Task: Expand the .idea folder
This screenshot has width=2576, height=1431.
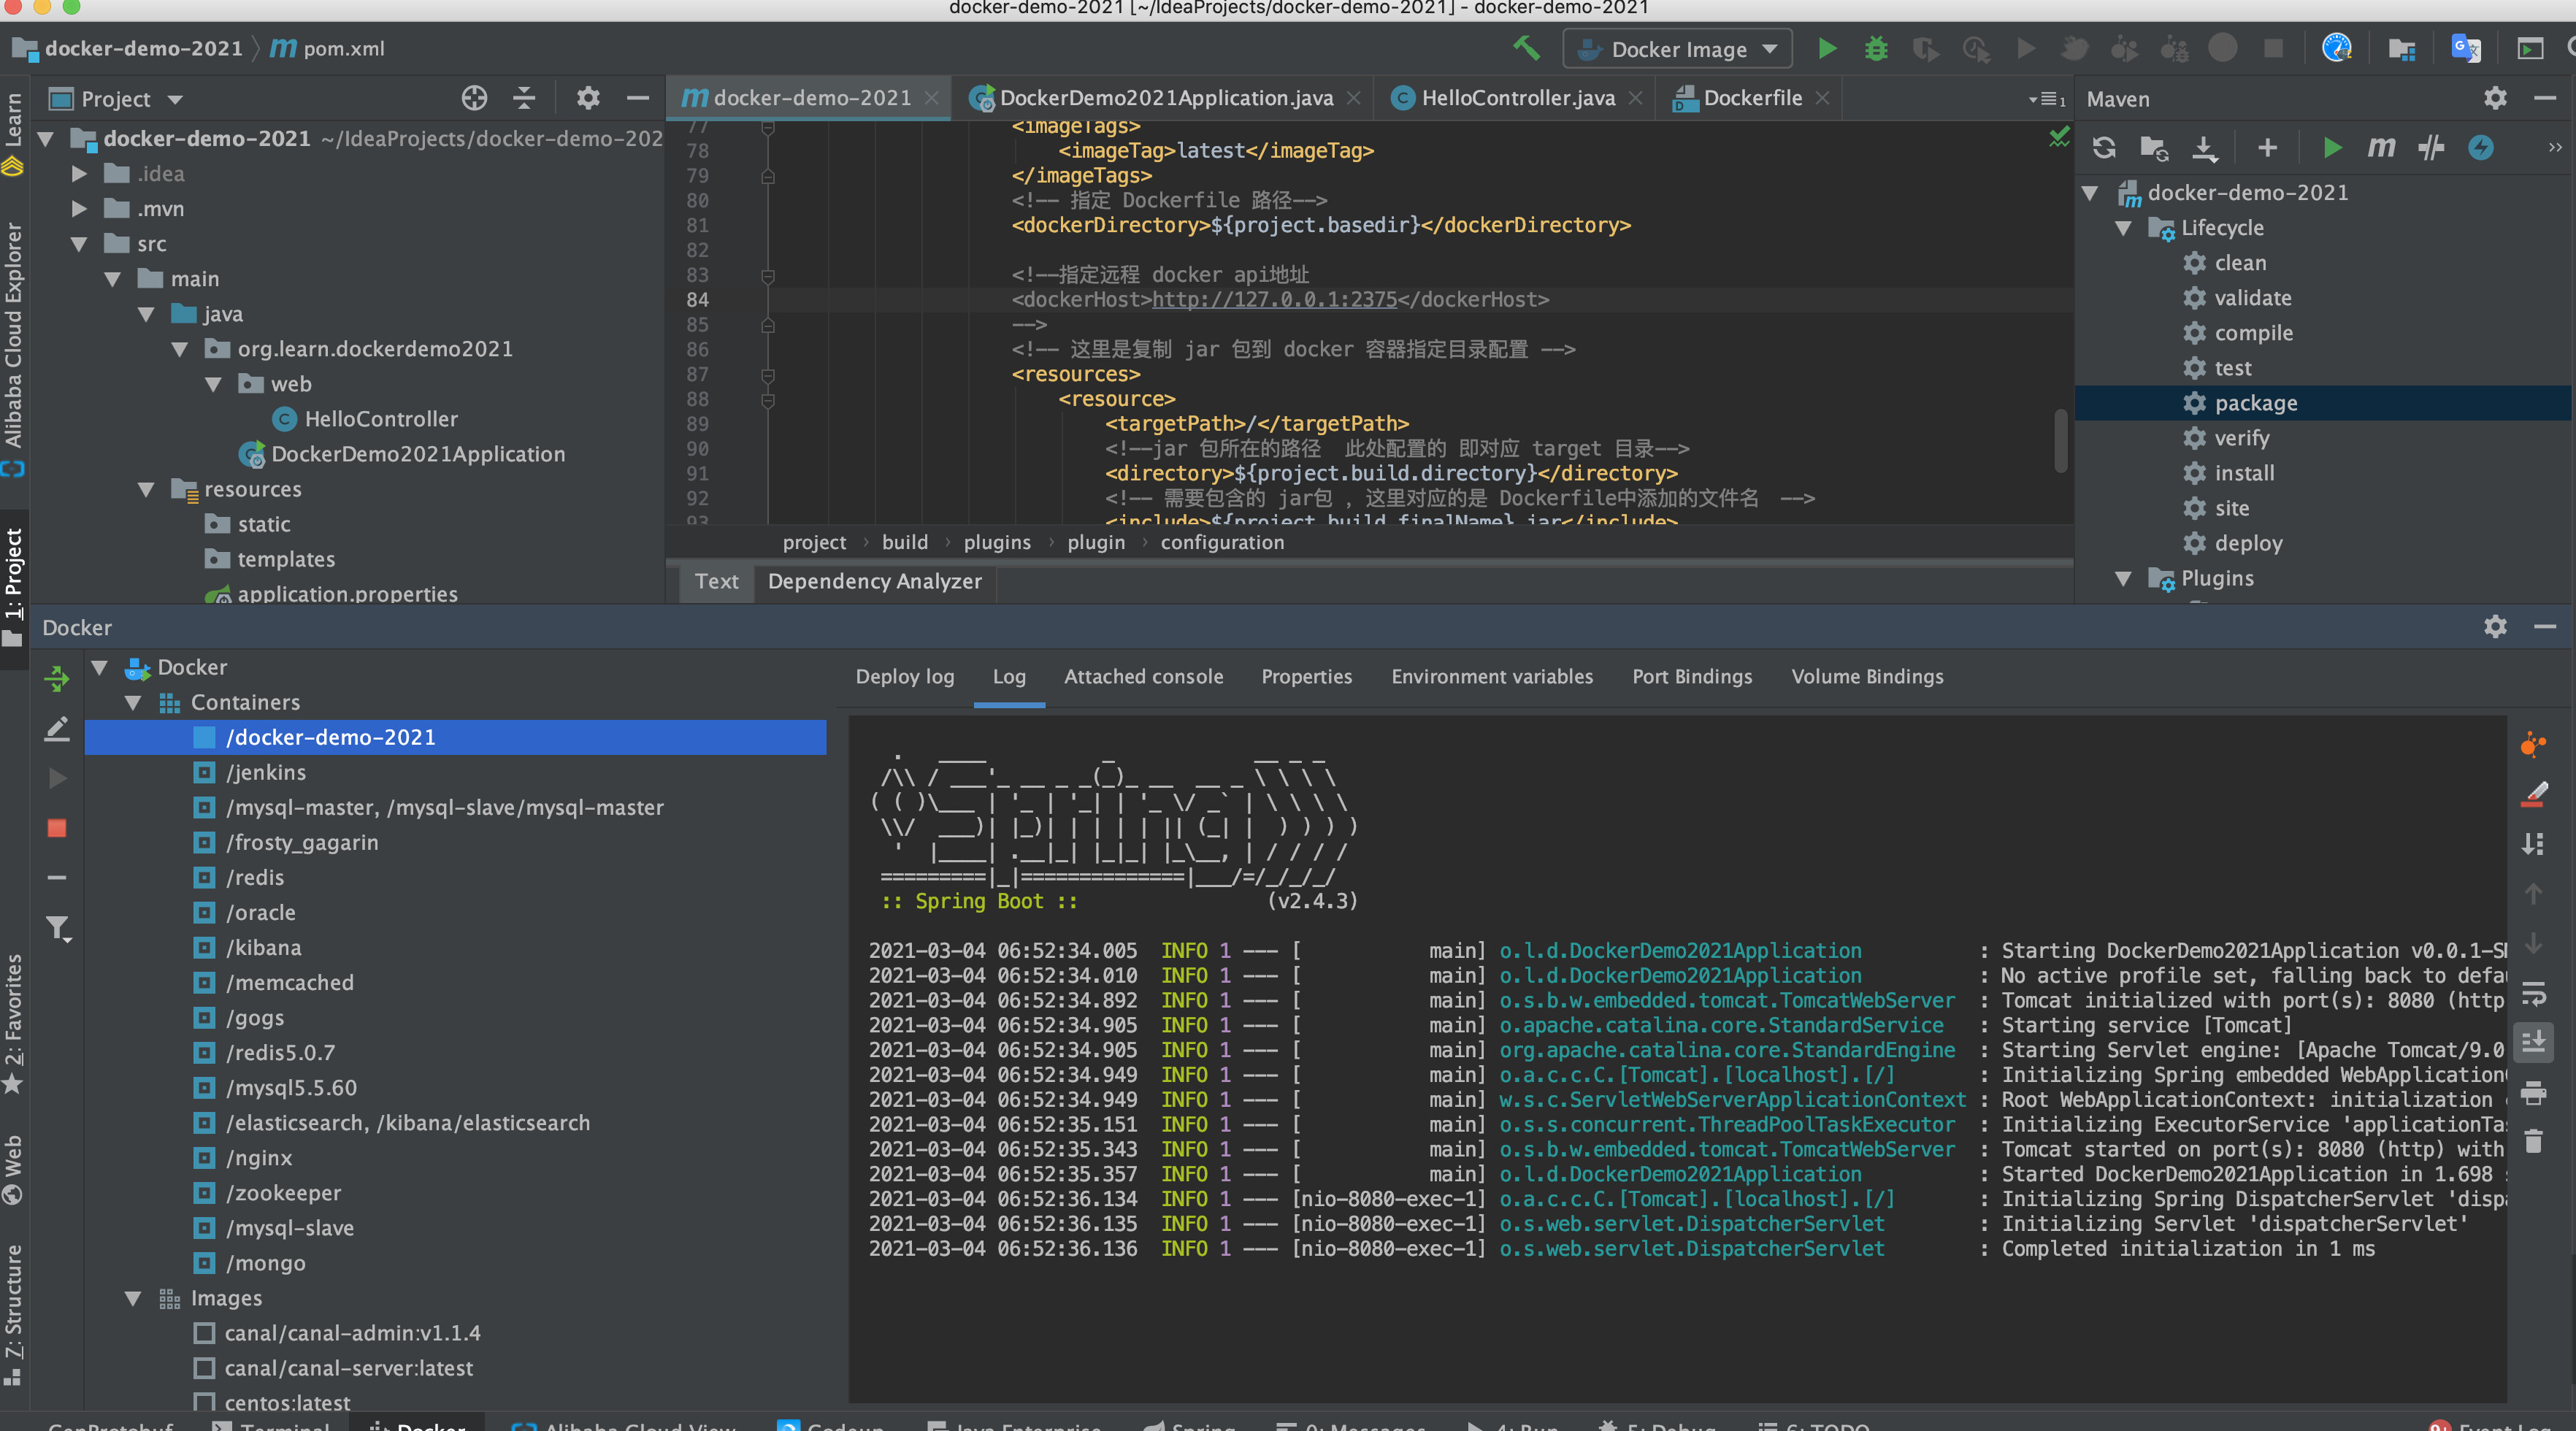Action: point(80,174)
